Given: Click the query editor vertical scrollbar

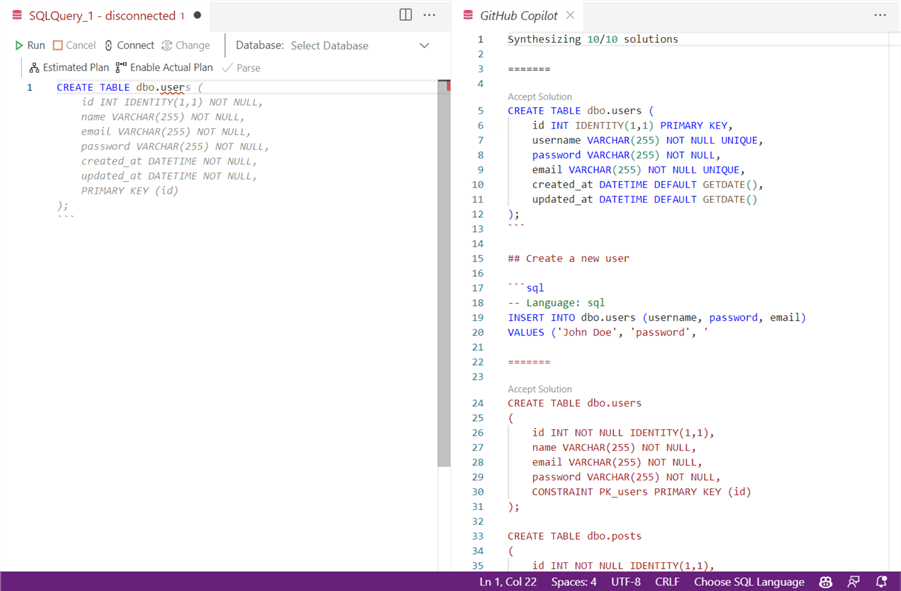Looking at the screenshot, I should pos(444,275).
